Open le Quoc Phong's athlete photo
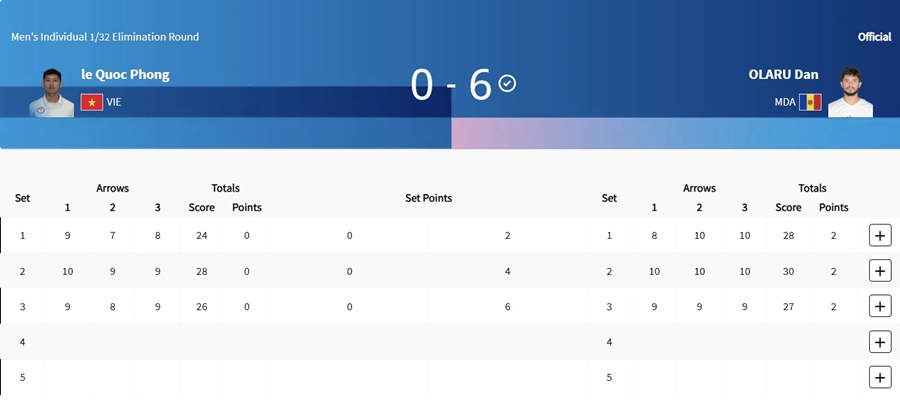Image resolution: width=900 pixels, height=406 pixels. tap(52, 93)
